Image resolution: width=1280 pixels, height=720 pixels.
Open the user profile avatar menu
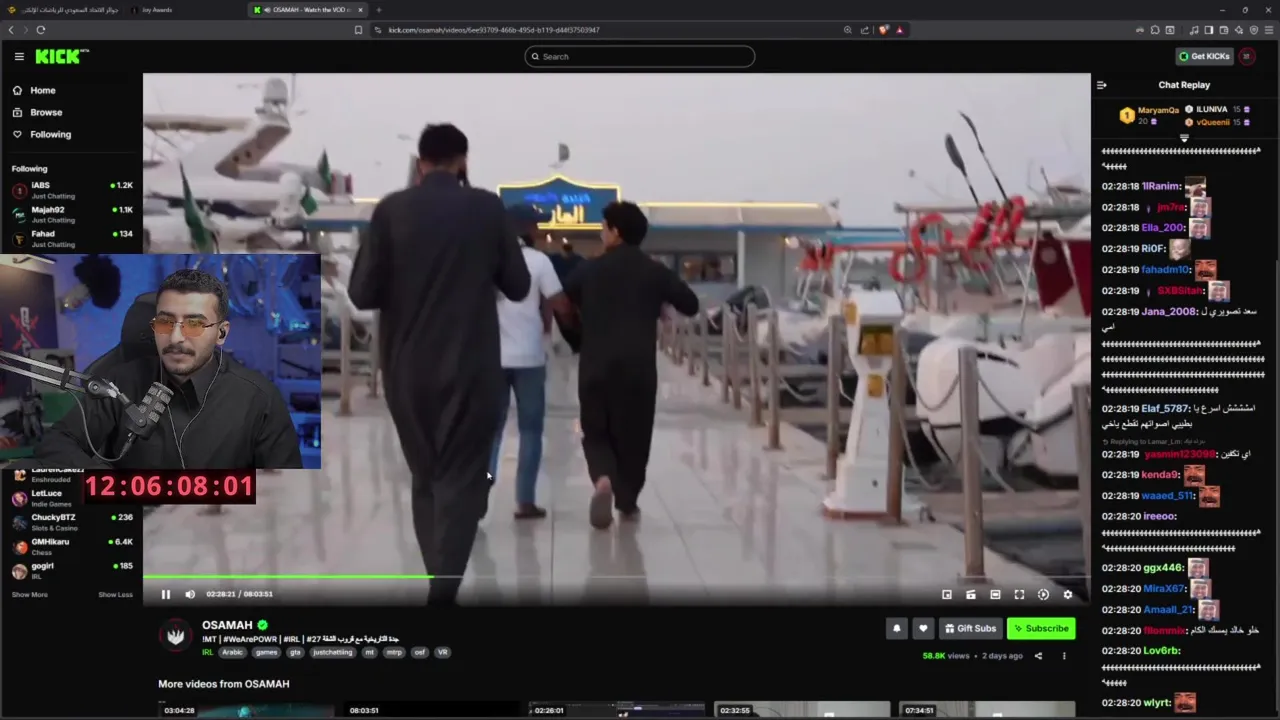click(x=1247, y=57)
